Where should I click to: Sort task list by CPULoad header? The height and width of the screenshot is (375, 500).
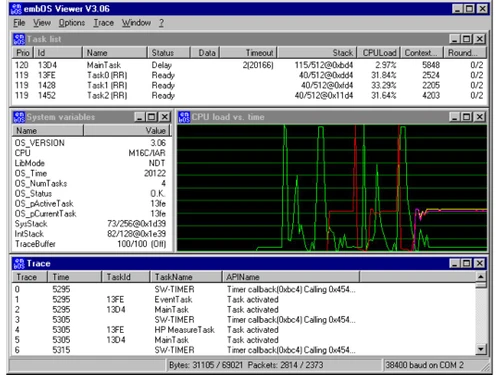[x=379, y=53]
